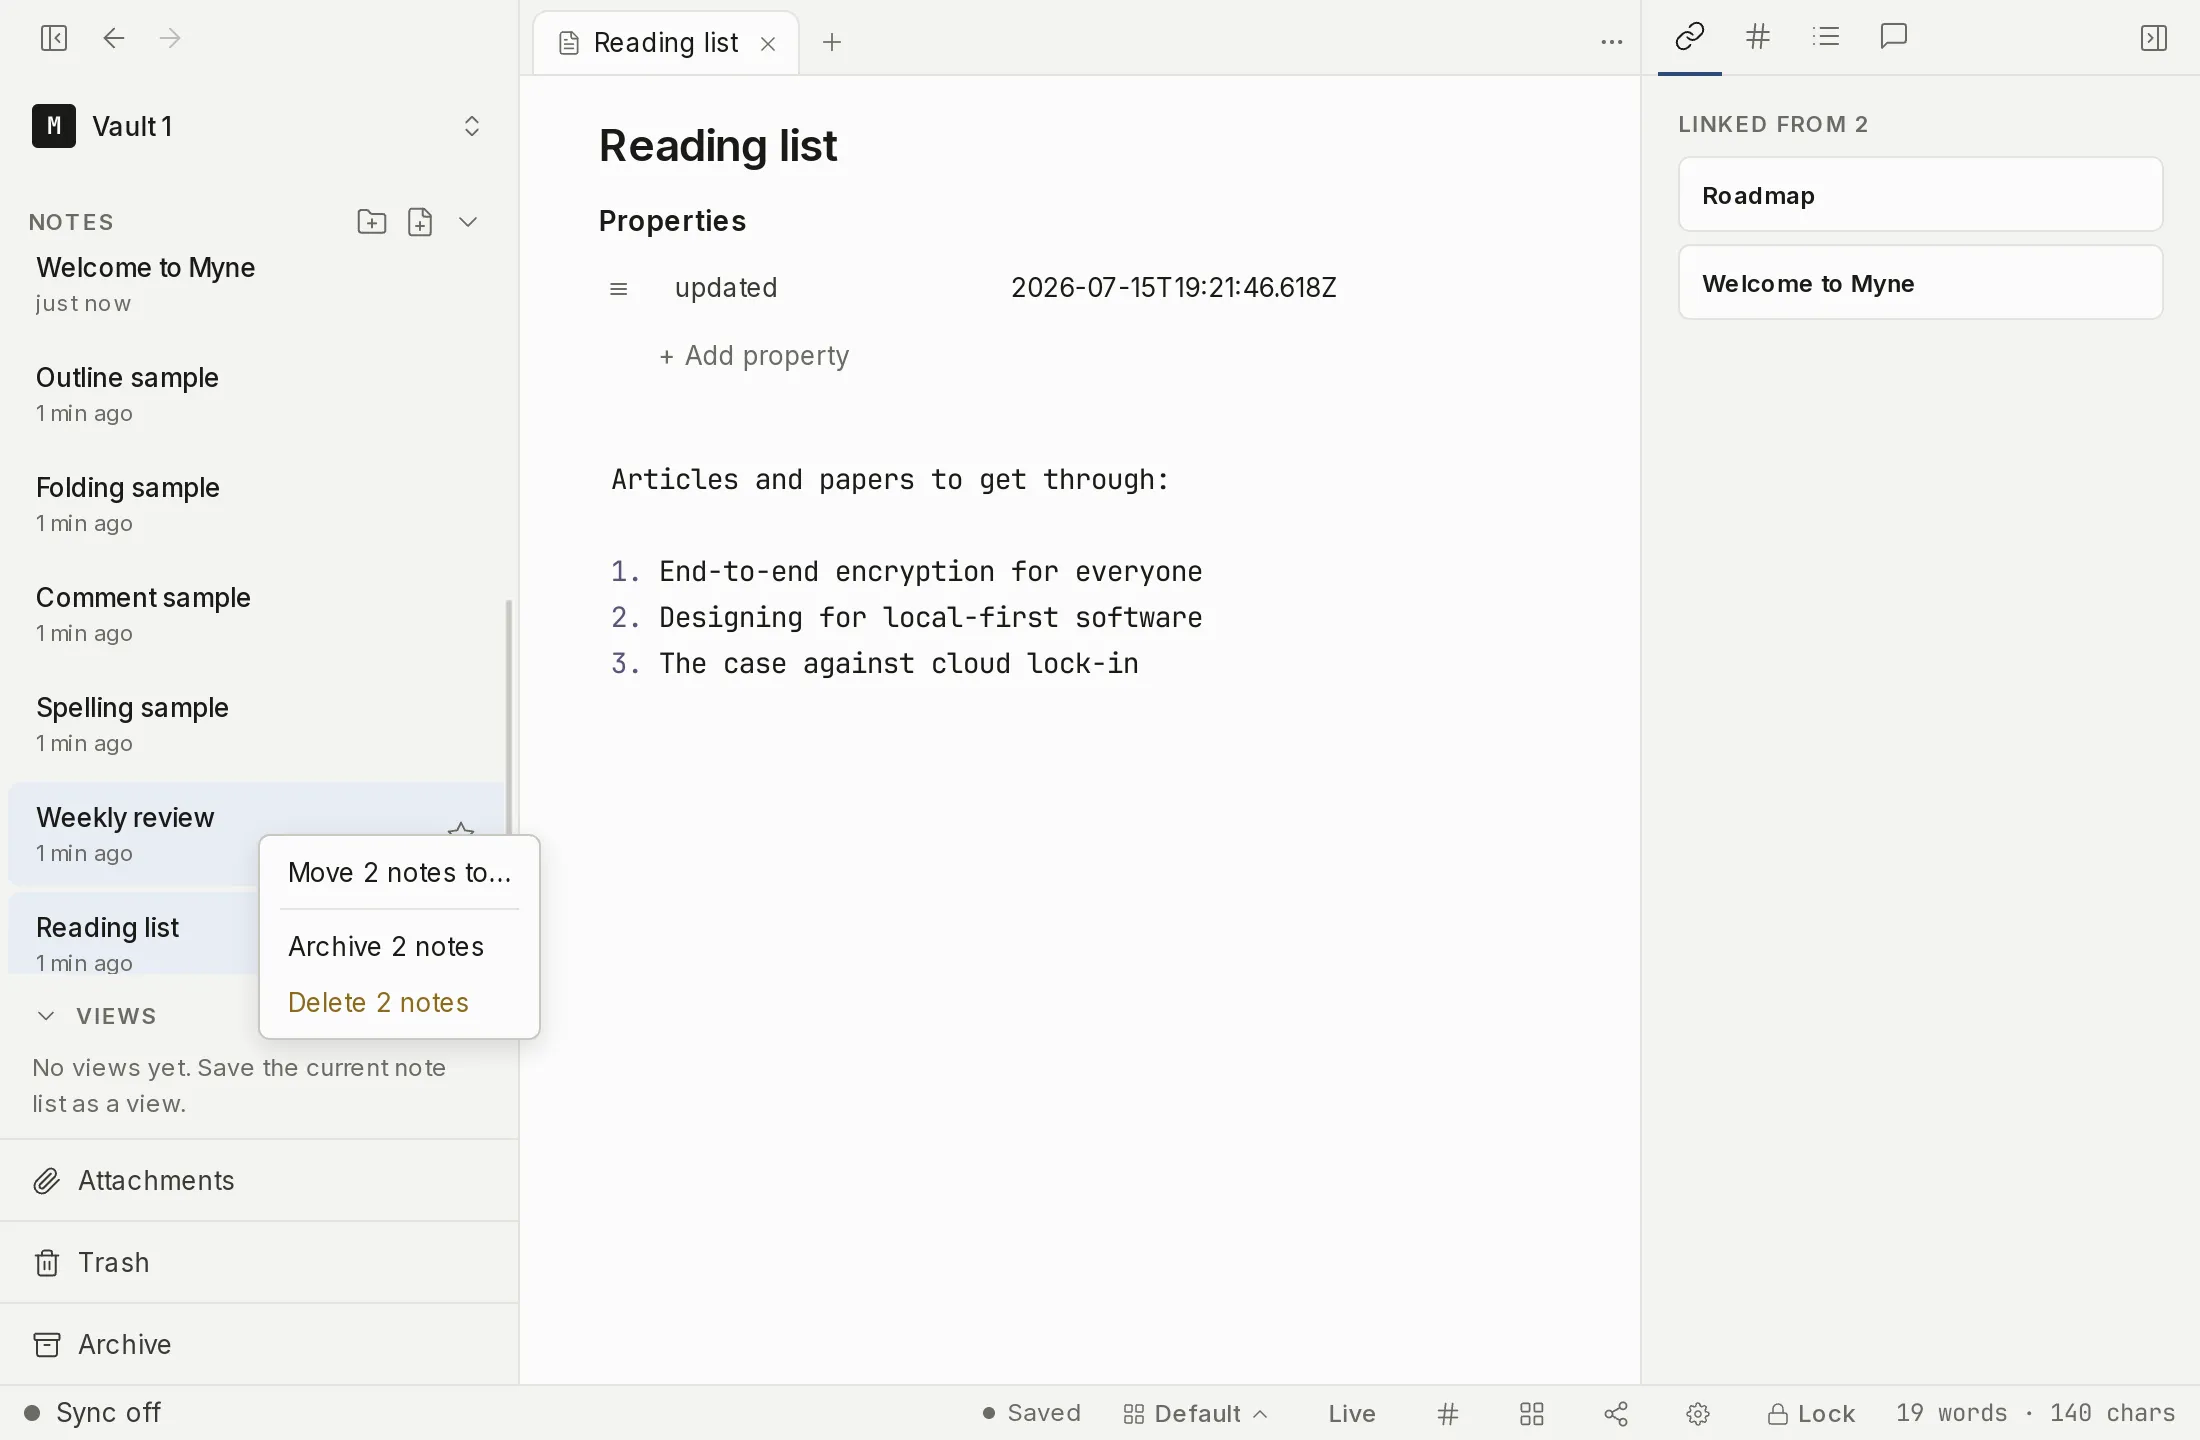2200x1440 pixels.
Task: Click the status bar grid layout icon
Action: coord(1532,1414)
